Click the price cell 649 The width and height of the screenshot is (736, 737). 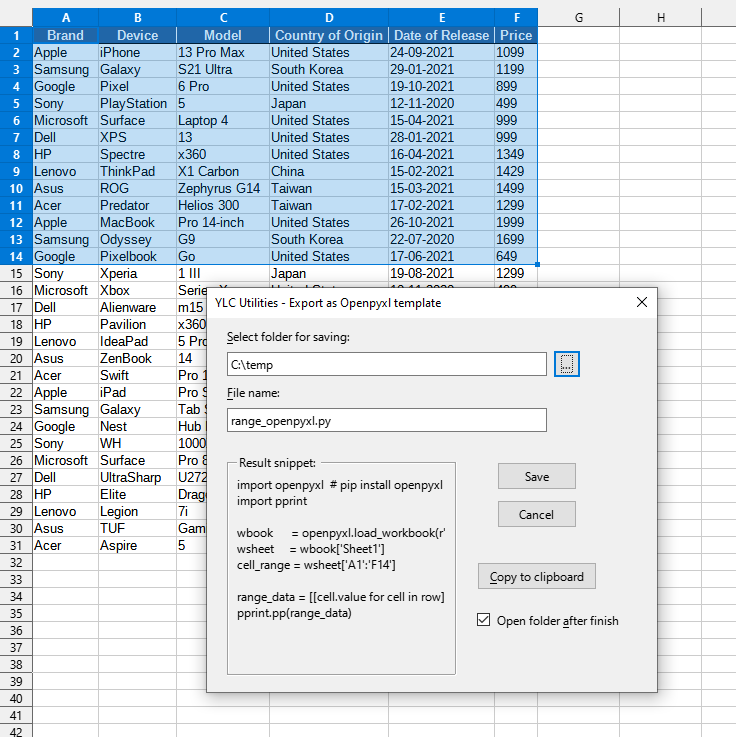coord(516,256)
